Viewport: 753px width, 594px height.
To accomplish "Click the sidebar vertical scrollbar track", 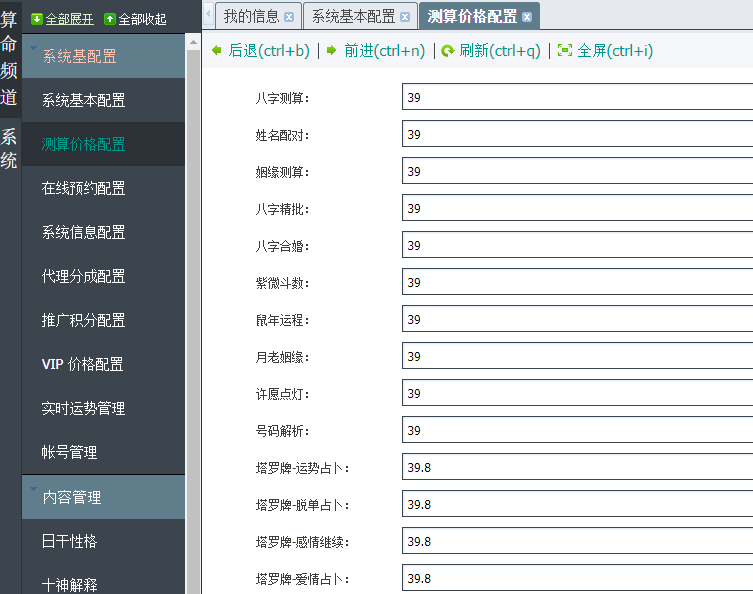I will coord(193,322).
